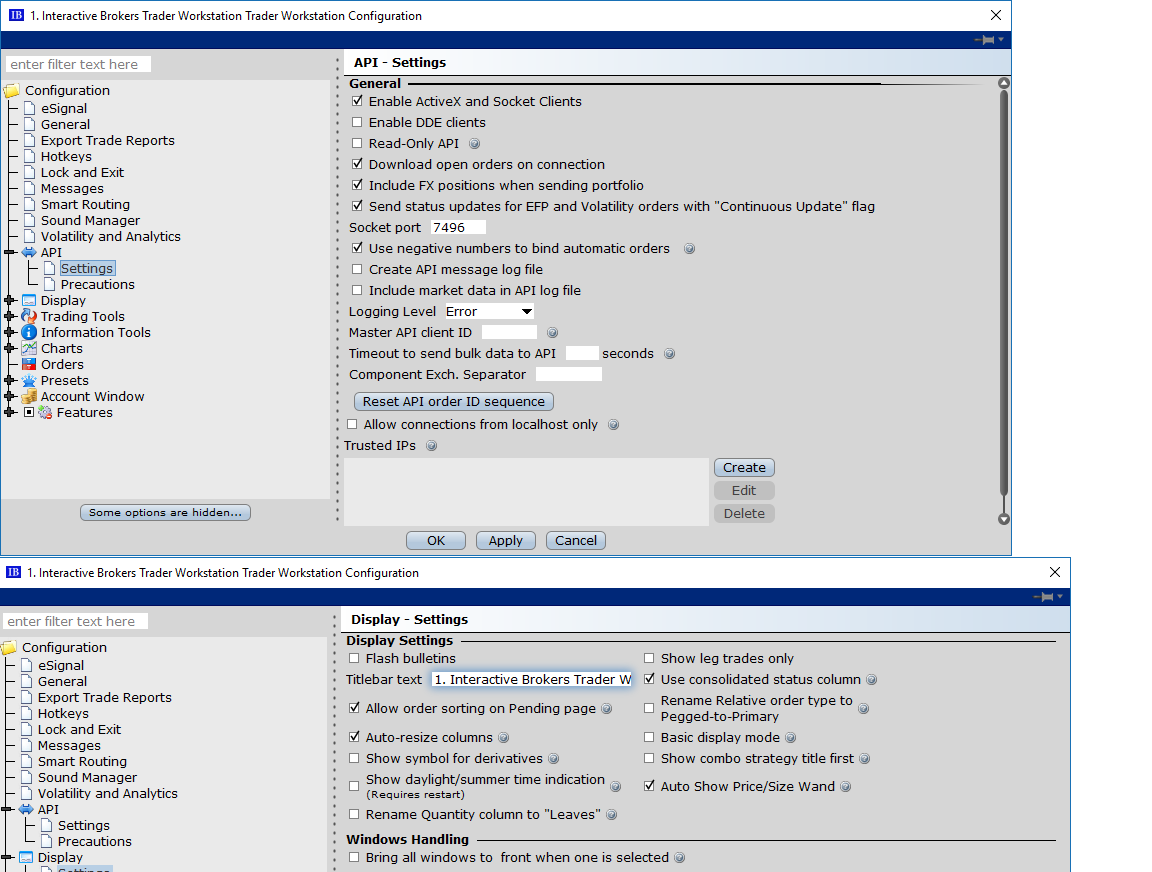This screenshot has width=1152, height=872.
Task: Click the Apply button
Action: 505,541
